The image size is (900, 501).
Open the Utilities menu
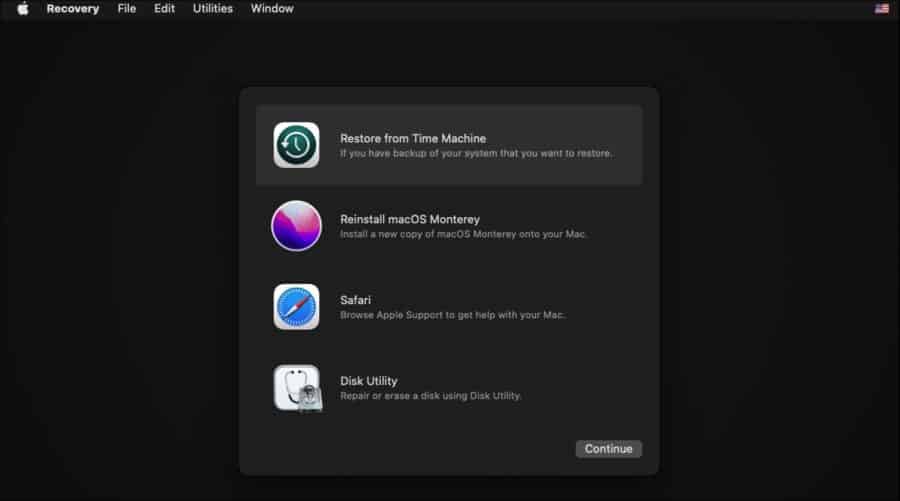tap(213, 9)
